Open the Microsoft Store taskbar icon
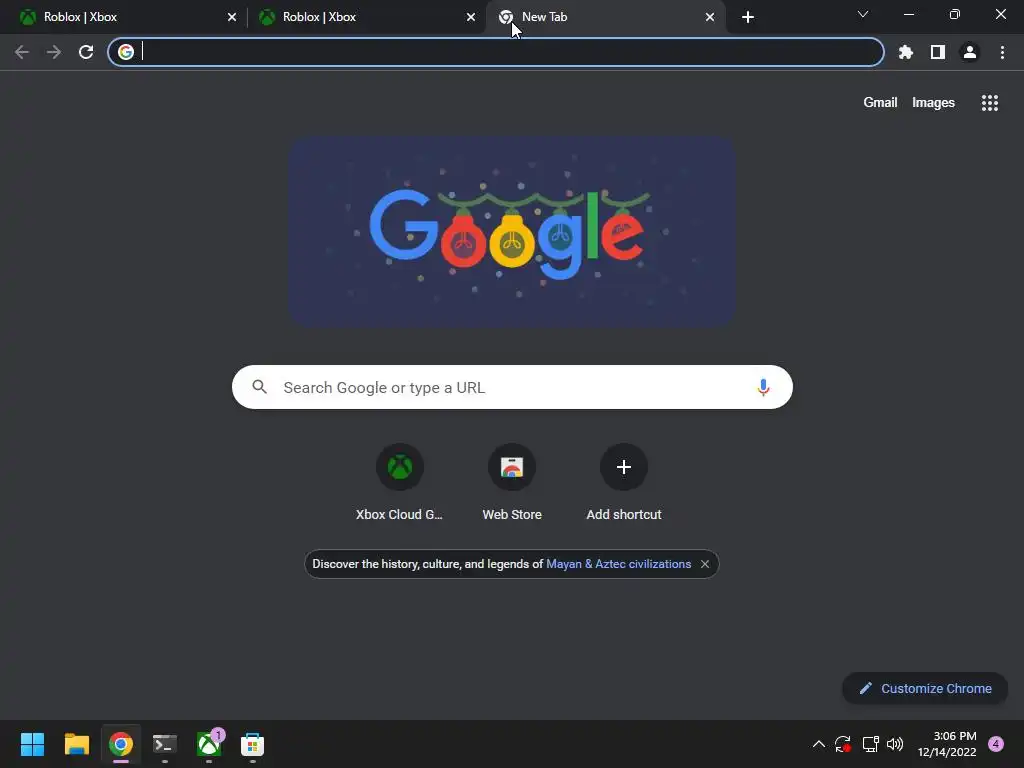1024x768 pixels. [252, 744]
